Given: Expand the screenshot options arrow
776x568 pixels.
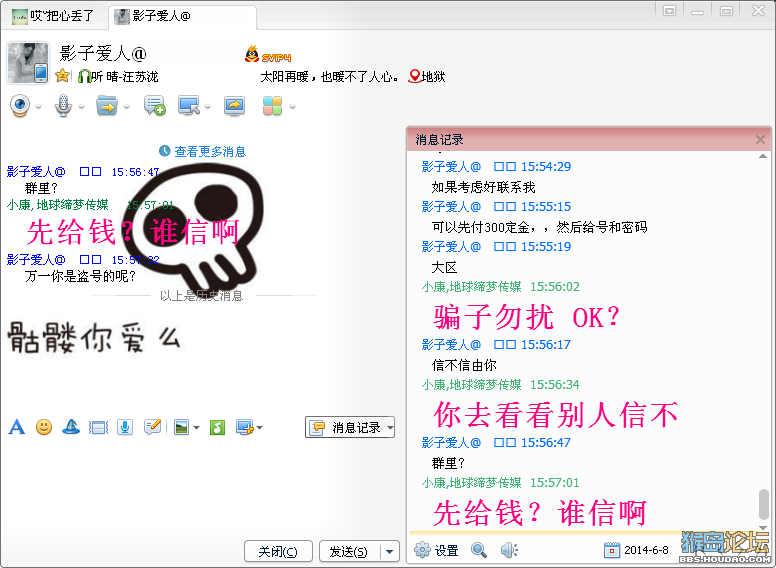Looking at the screenshot, I should coord(260,427).
